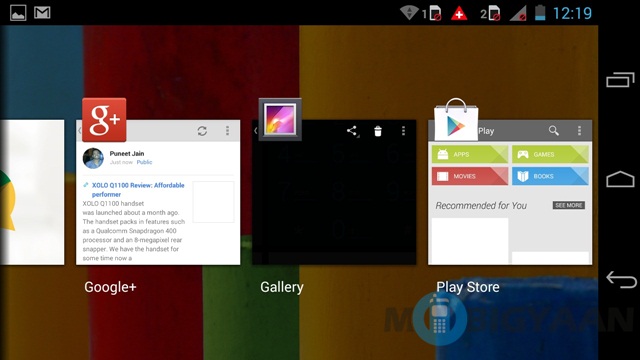
Task: Tap the Play Store app label
Action: [x=468, y=287]
